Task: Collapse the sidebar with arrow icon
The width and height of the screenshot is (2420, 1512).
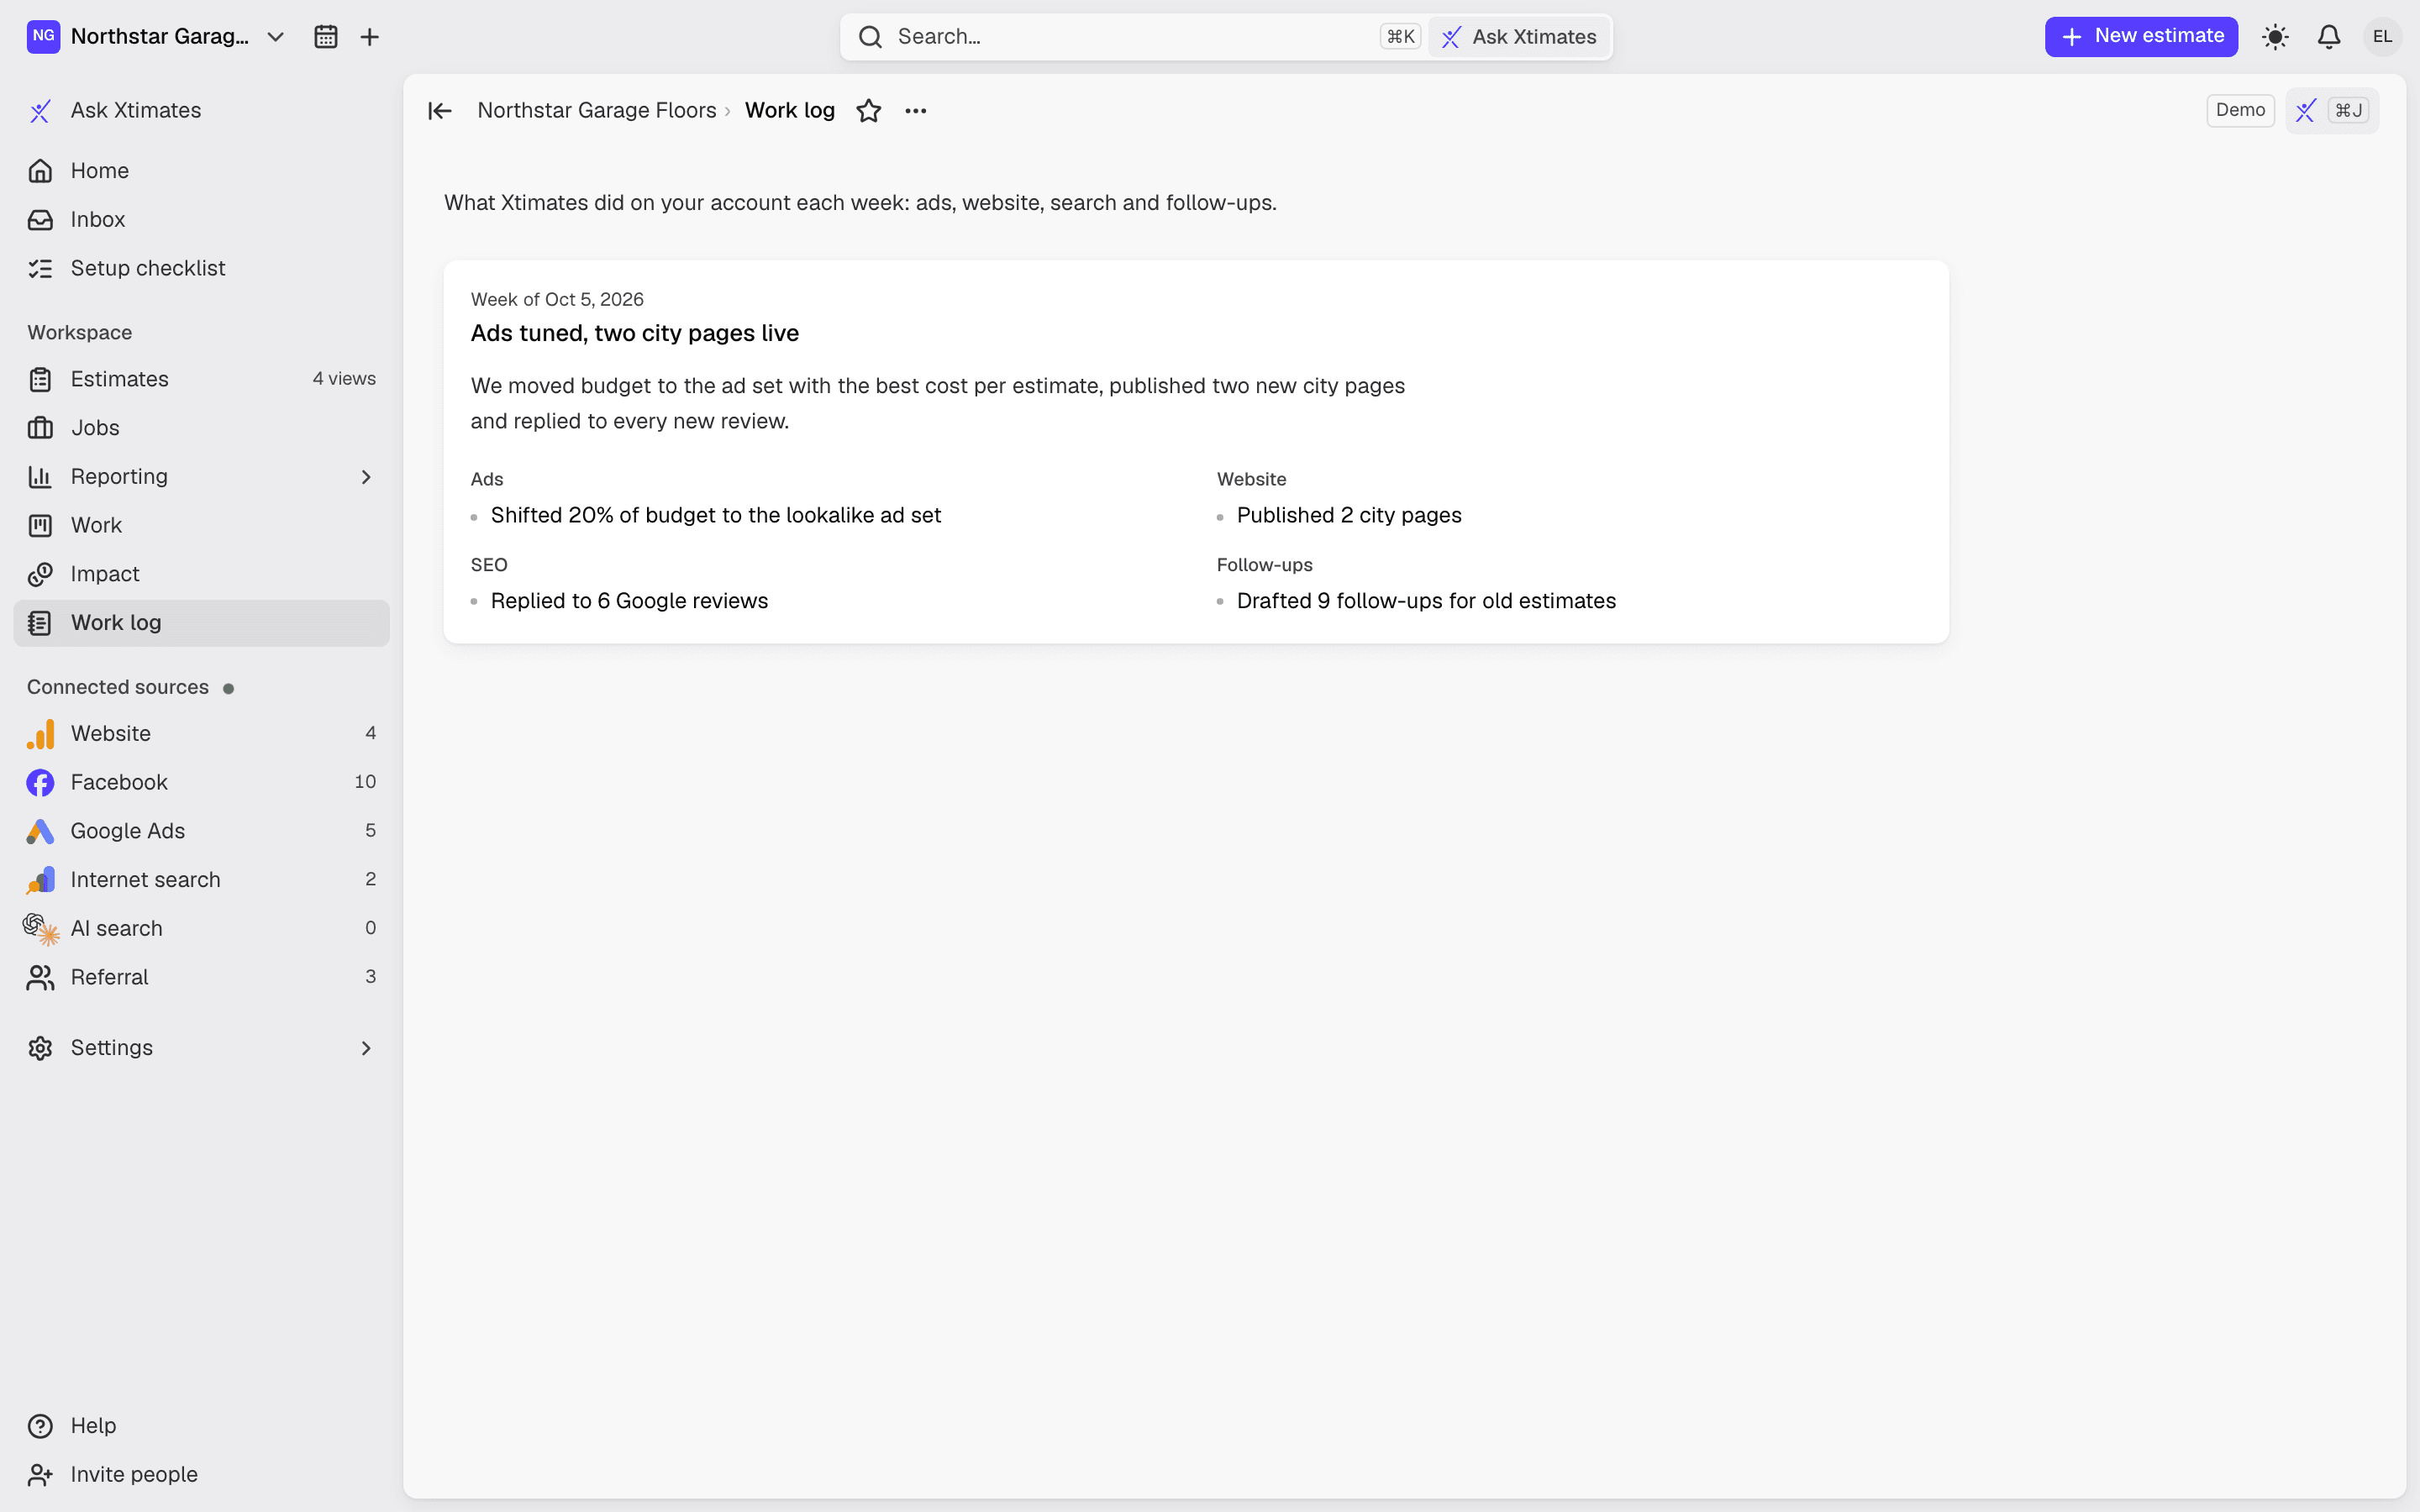Action: 440,111
